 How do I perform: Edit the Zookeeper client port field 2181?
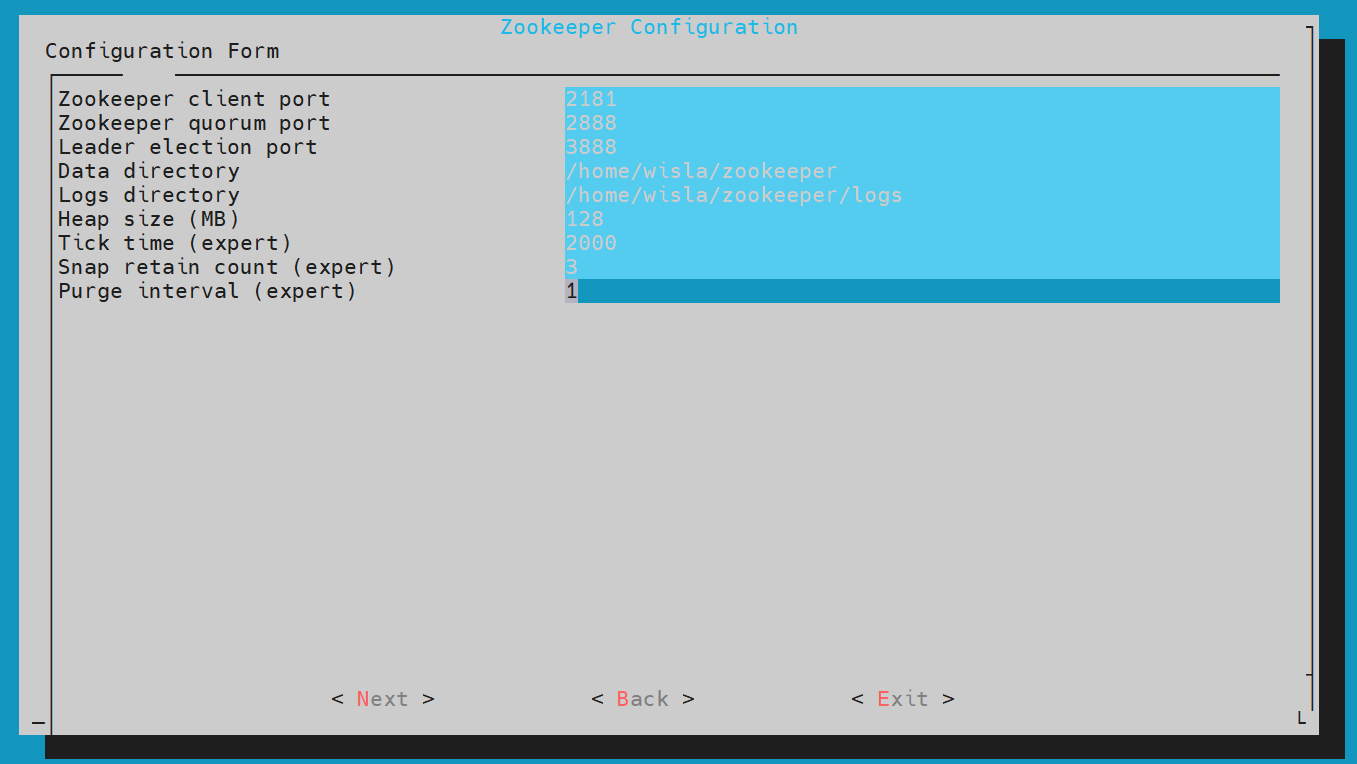(922, 99)
